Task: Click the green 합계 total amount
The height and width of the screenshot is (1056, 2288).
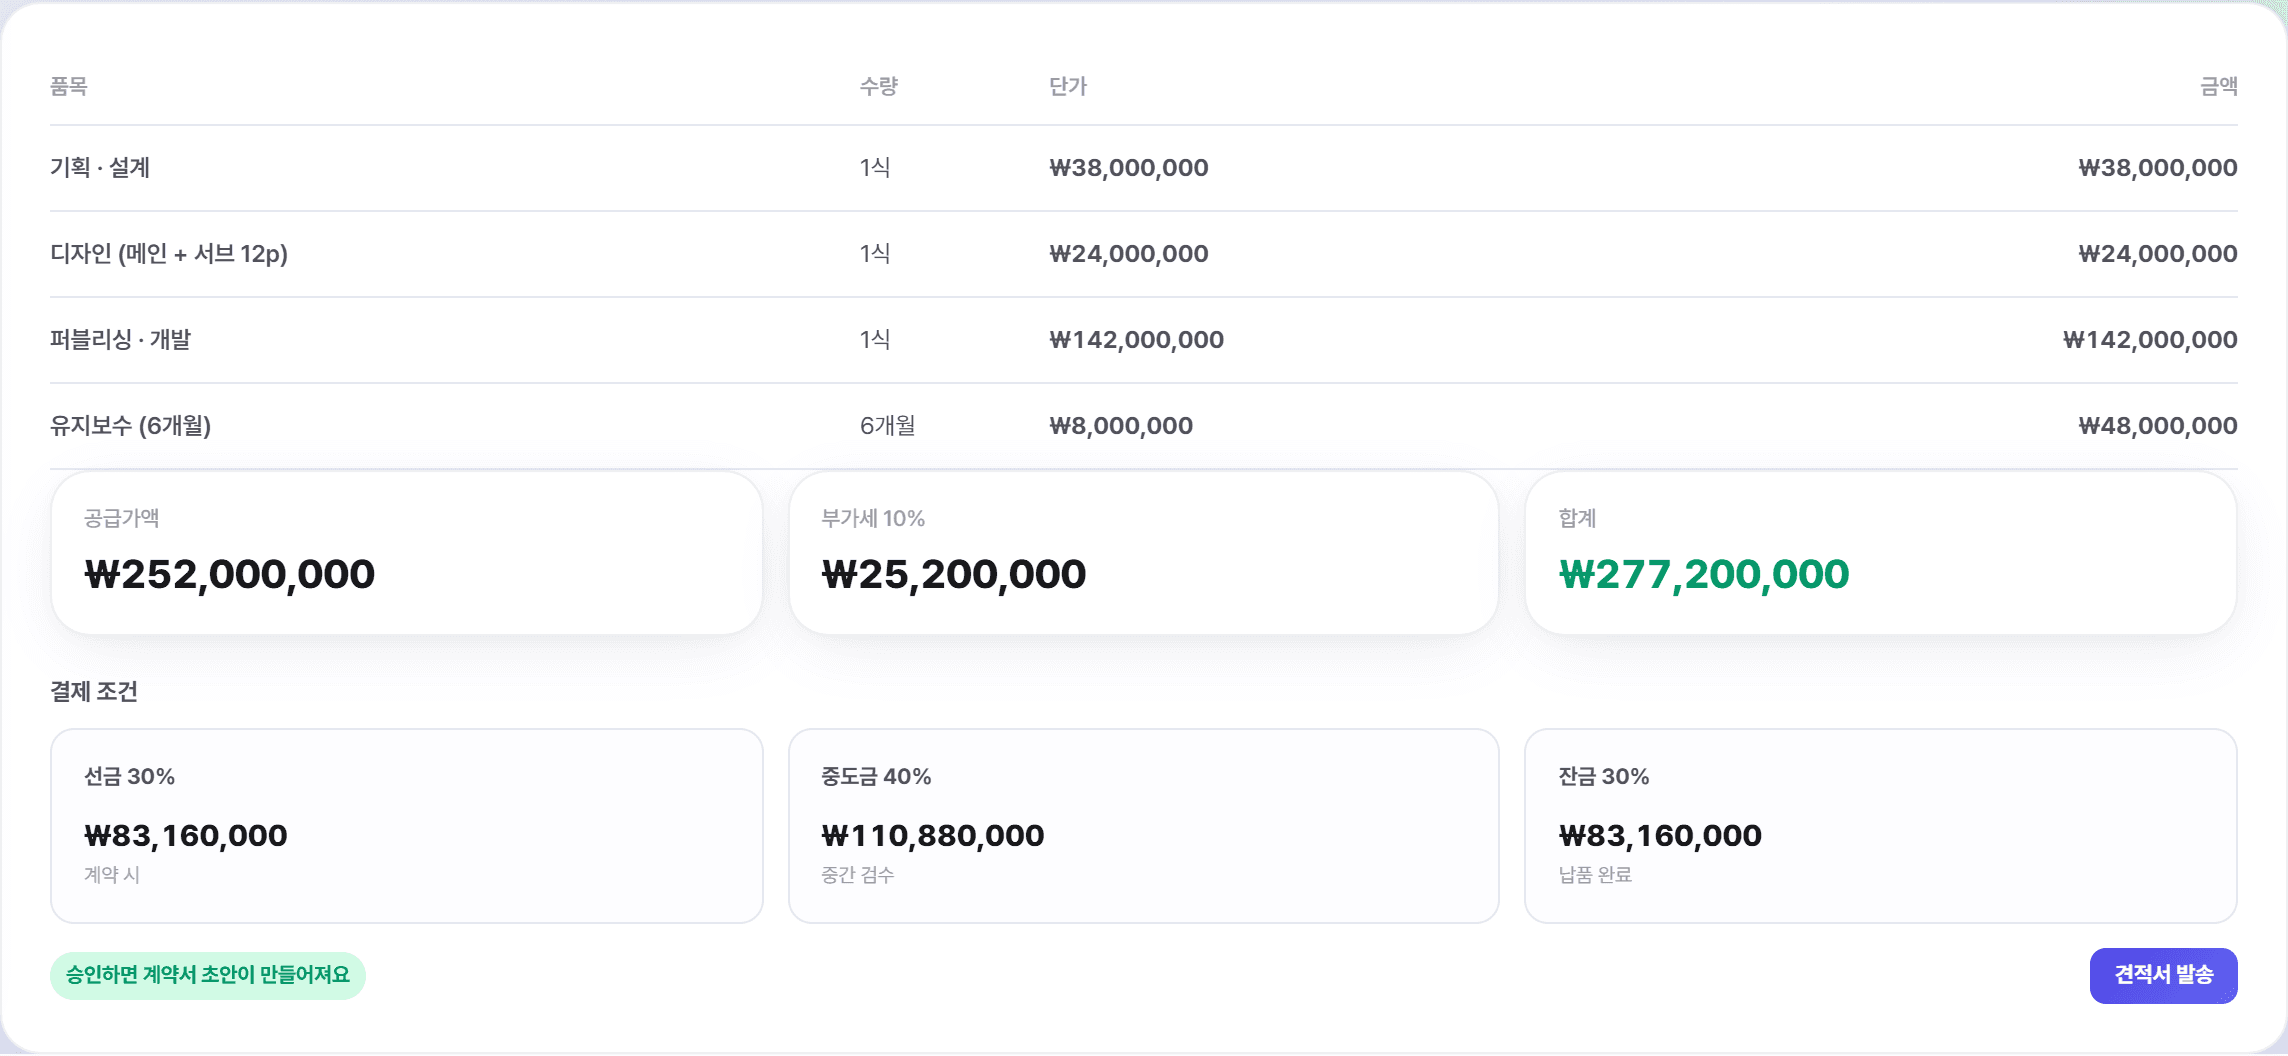Action: tap(1704, 574)
